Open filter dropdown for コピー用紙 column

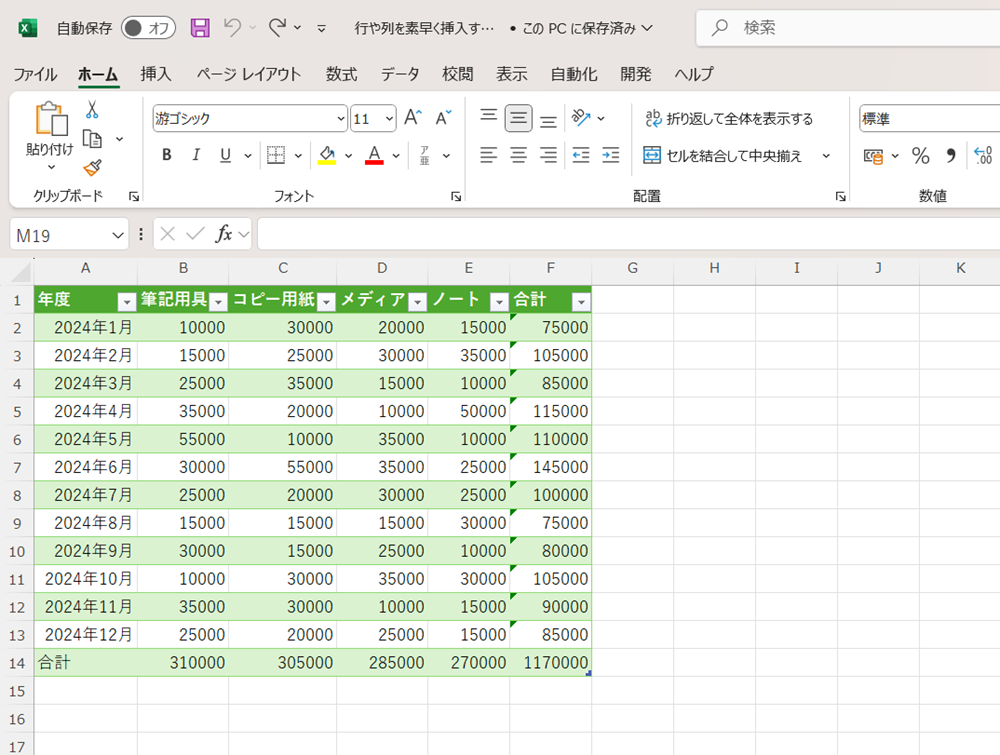coord(326,302)
